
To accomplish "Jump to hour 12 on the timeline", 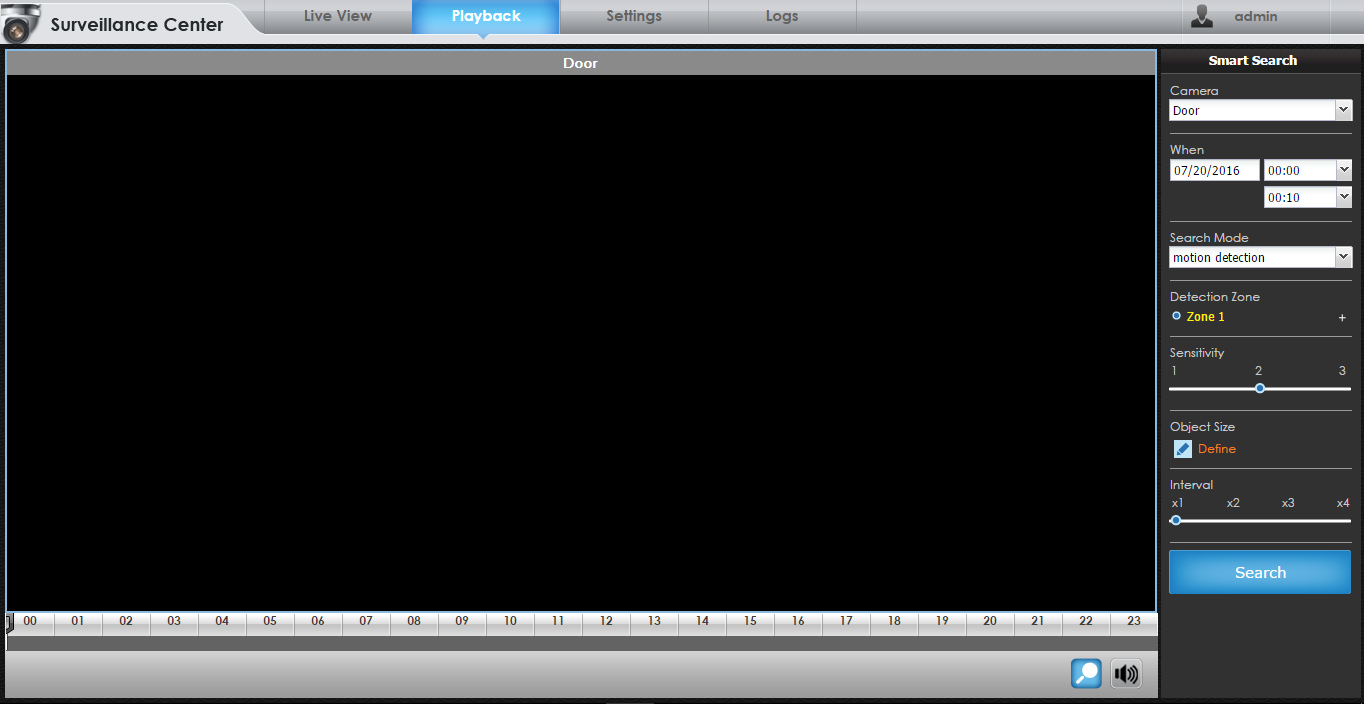I will click(606, 621).
